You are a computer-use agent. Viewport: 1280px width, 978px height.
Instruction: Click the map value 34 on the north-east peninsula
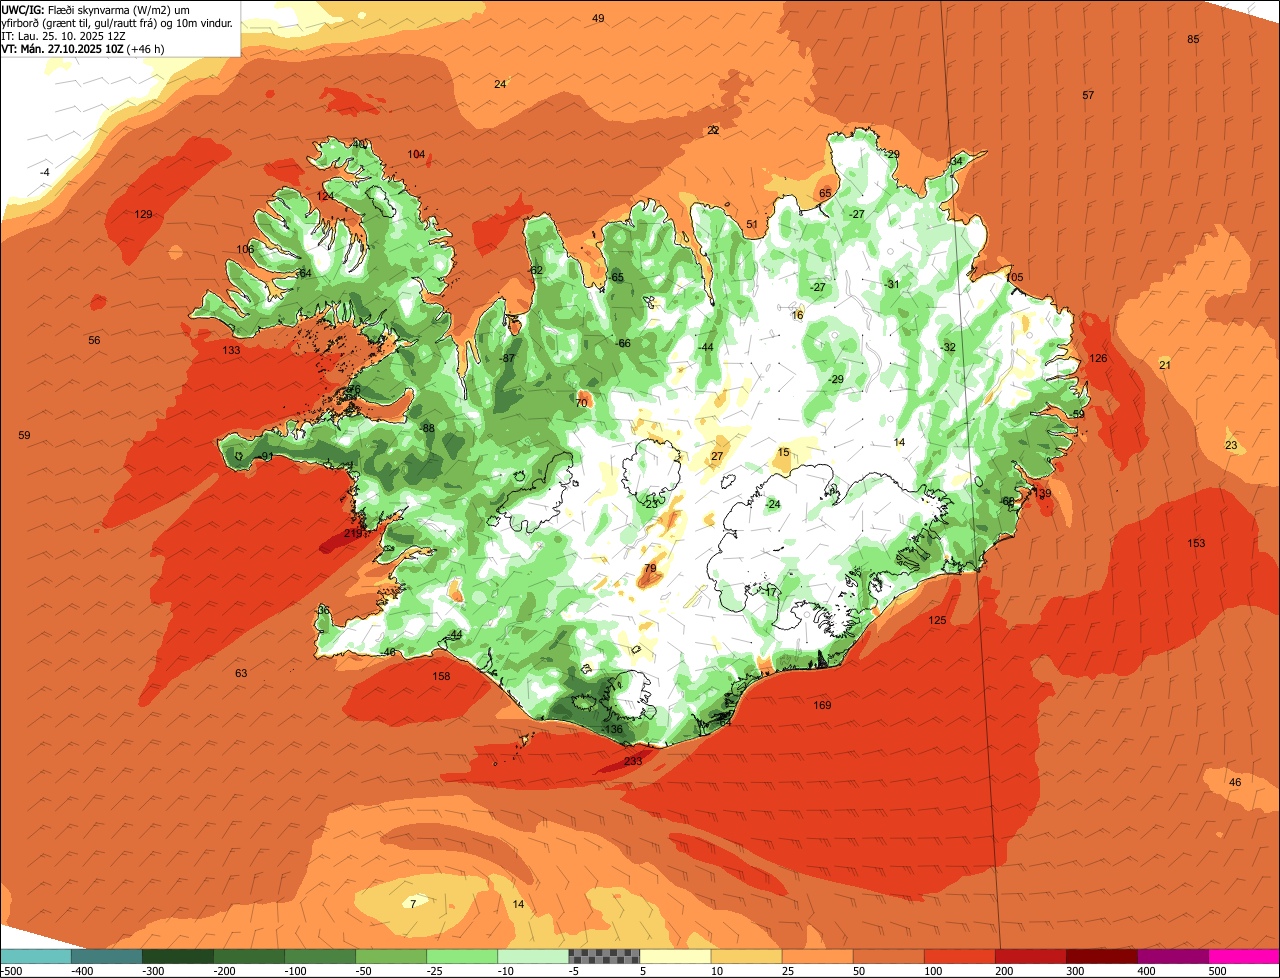[x=956, y=161]
